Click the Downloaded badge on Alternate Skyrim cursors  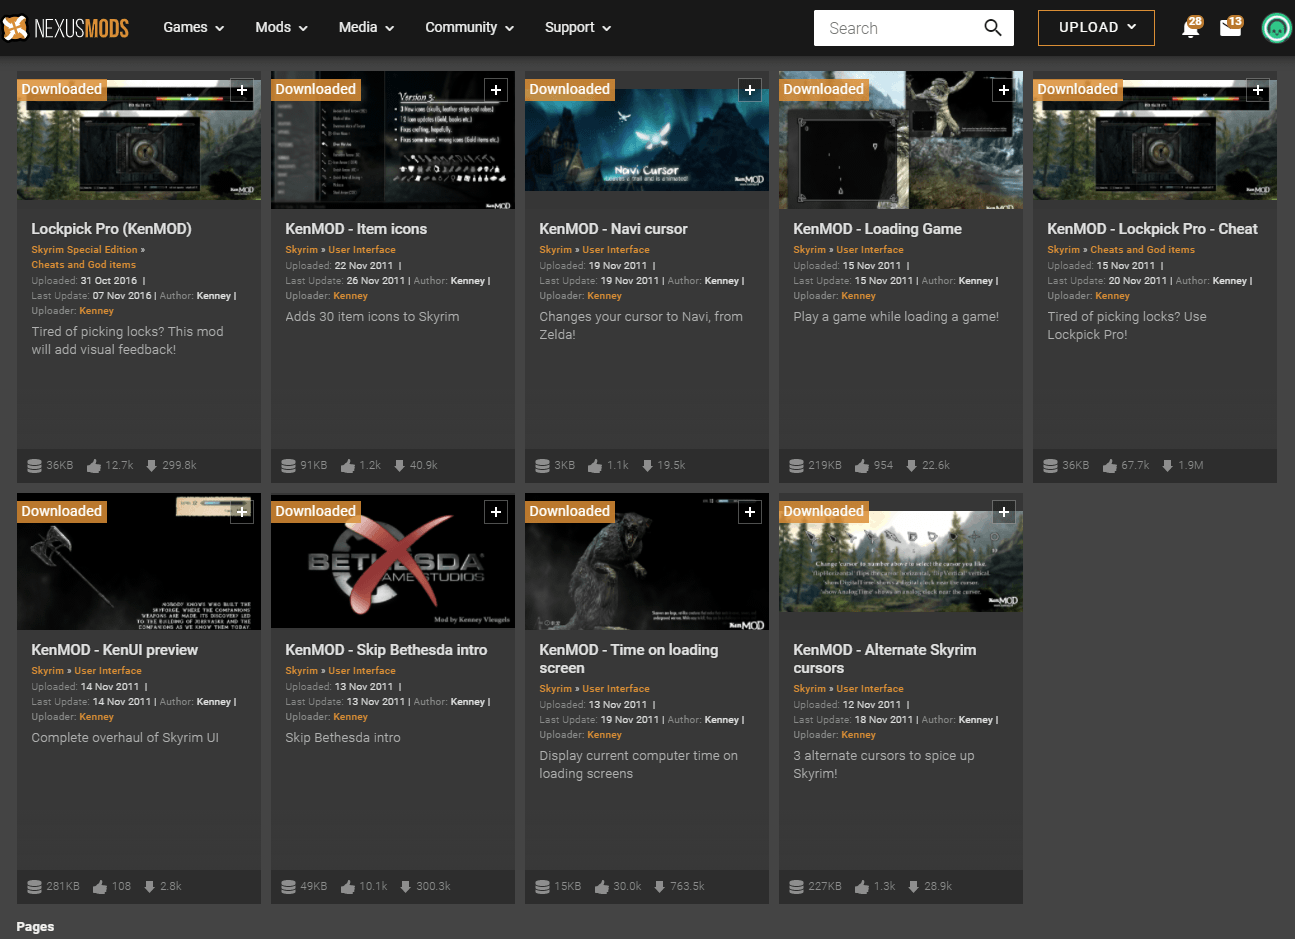pyautogui.click(x=823, y=511)
